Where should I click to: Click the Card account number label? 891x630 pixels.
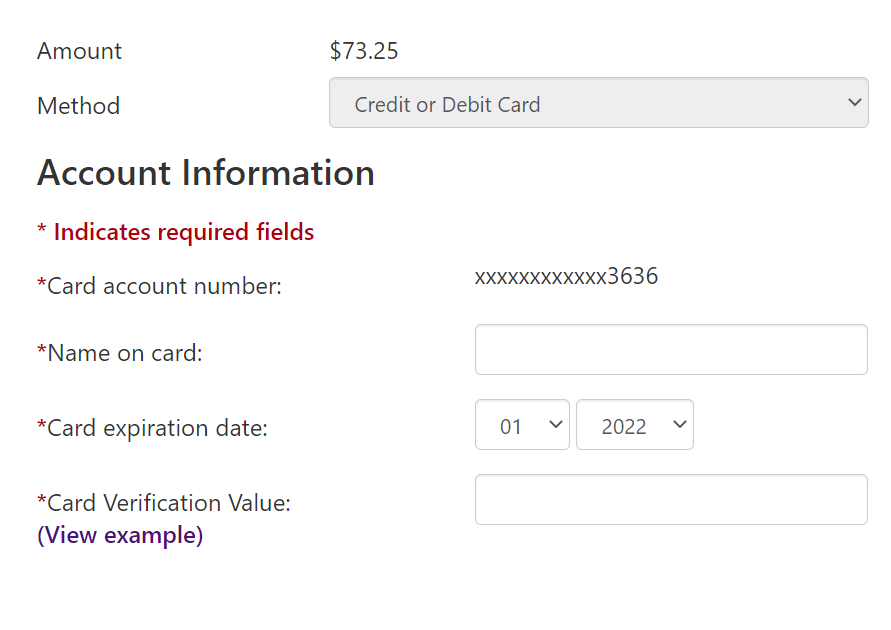159,286
